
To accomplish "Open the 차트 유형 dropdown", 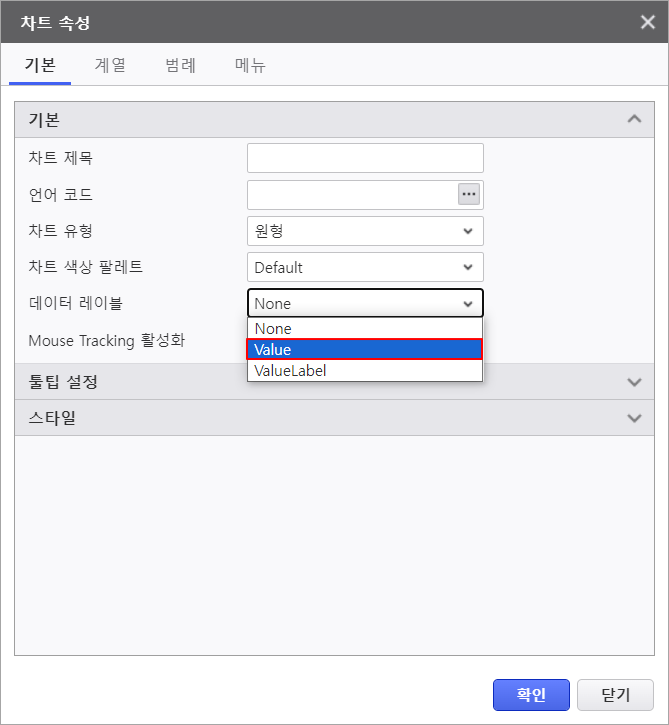I will click(365, 231).
